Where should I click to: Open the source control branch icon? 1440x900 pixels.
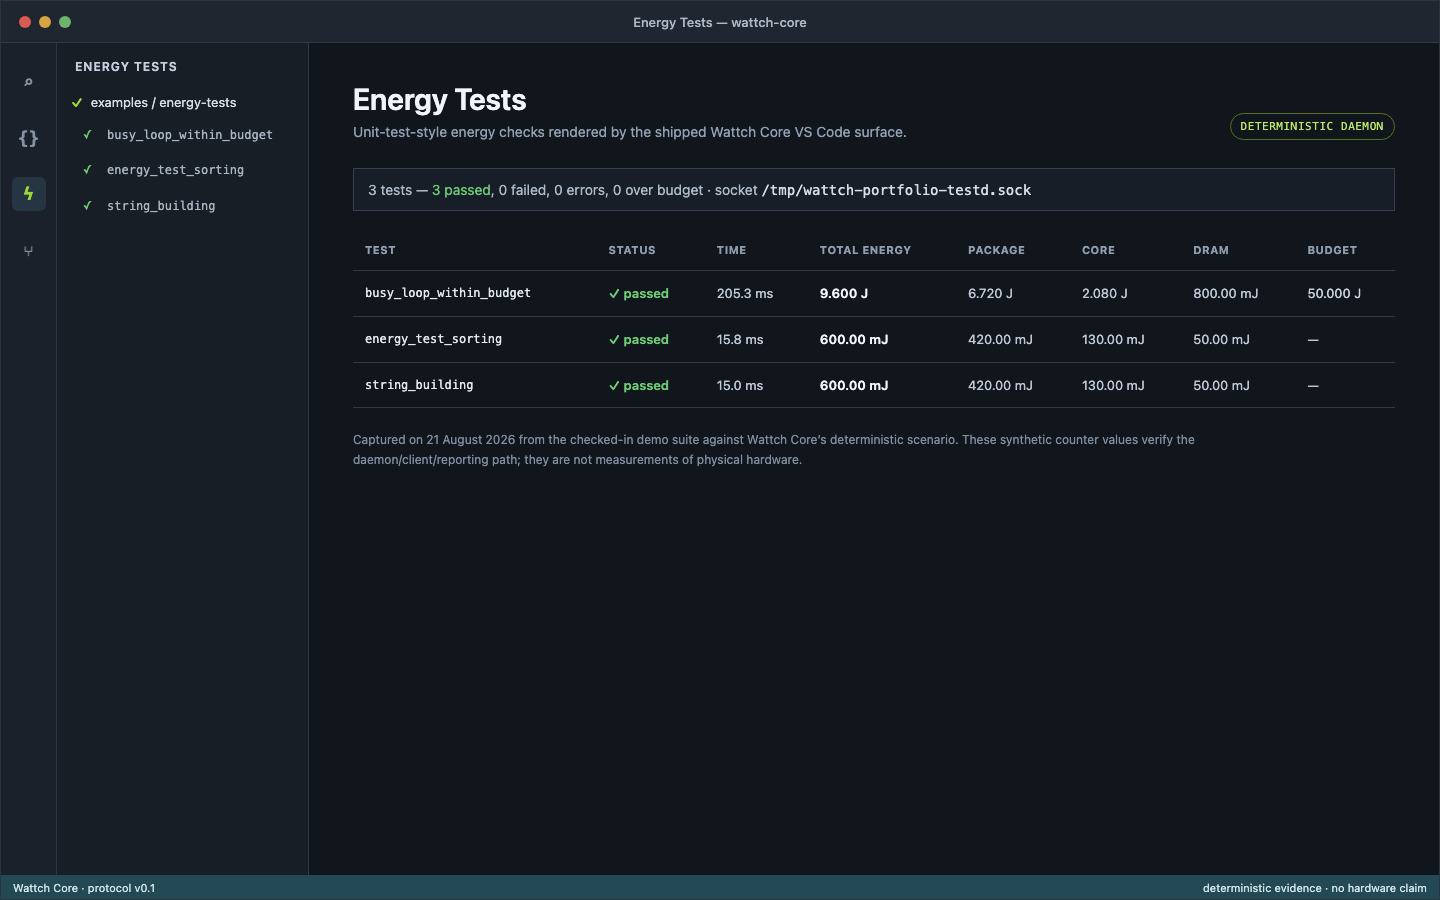28,250
